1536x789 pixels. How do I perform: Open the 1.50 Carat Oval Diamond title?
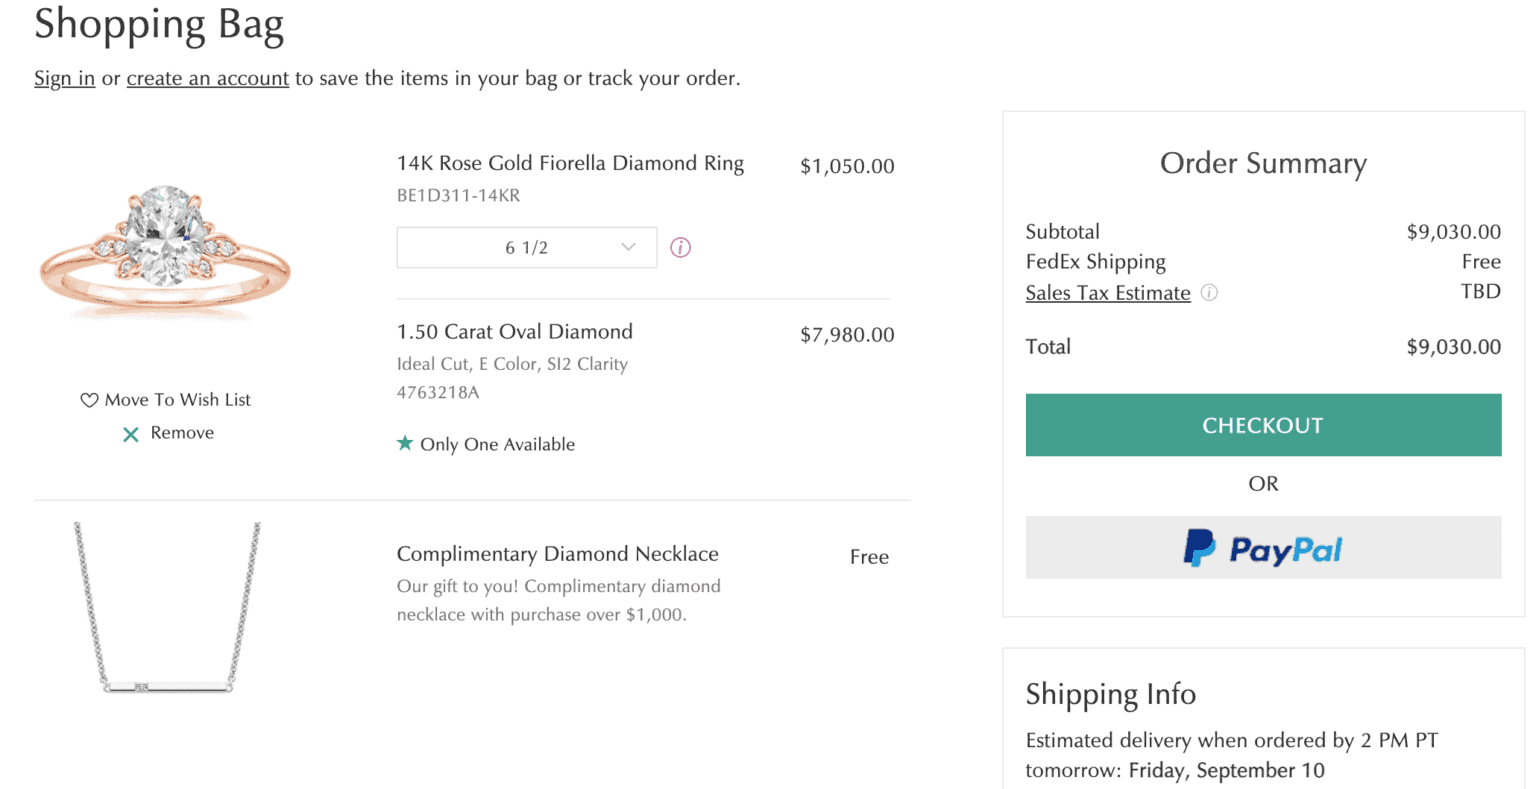point(514,332)
